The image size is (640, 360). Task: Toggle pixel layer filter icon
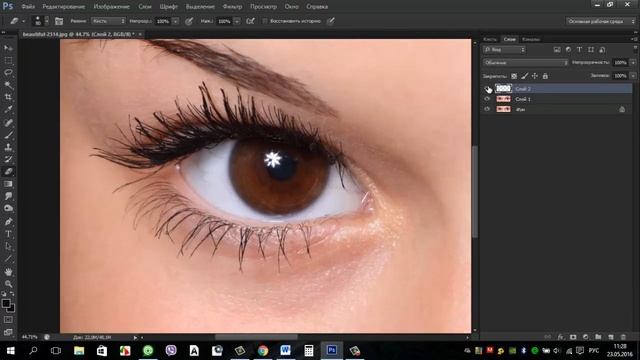(557, 50)
